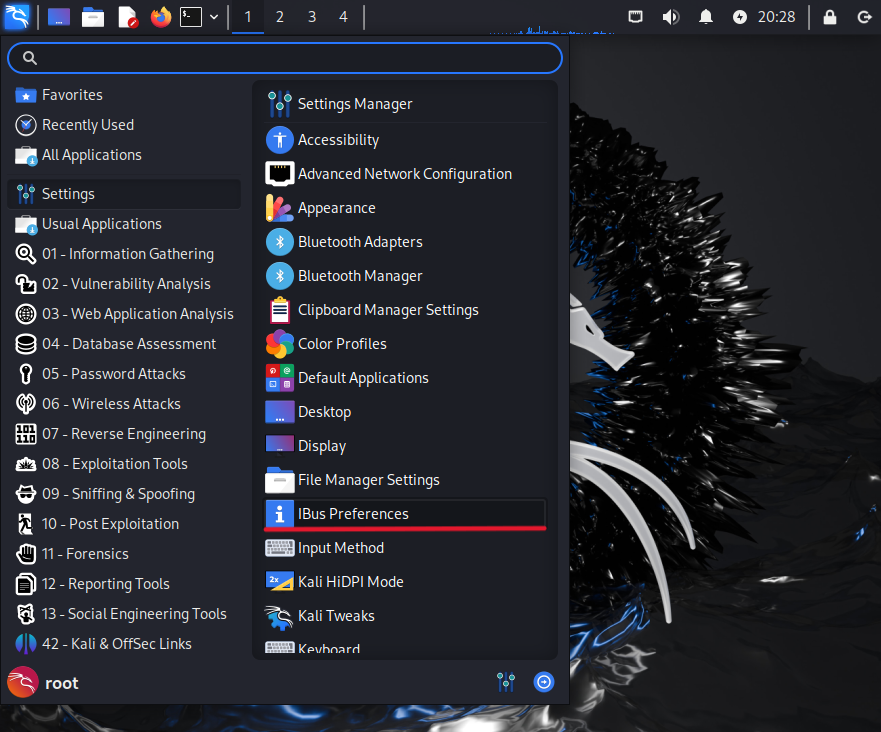Open 01 - Information Gathering category
Screen dimensions: 881x732
[x=124, y=254]
